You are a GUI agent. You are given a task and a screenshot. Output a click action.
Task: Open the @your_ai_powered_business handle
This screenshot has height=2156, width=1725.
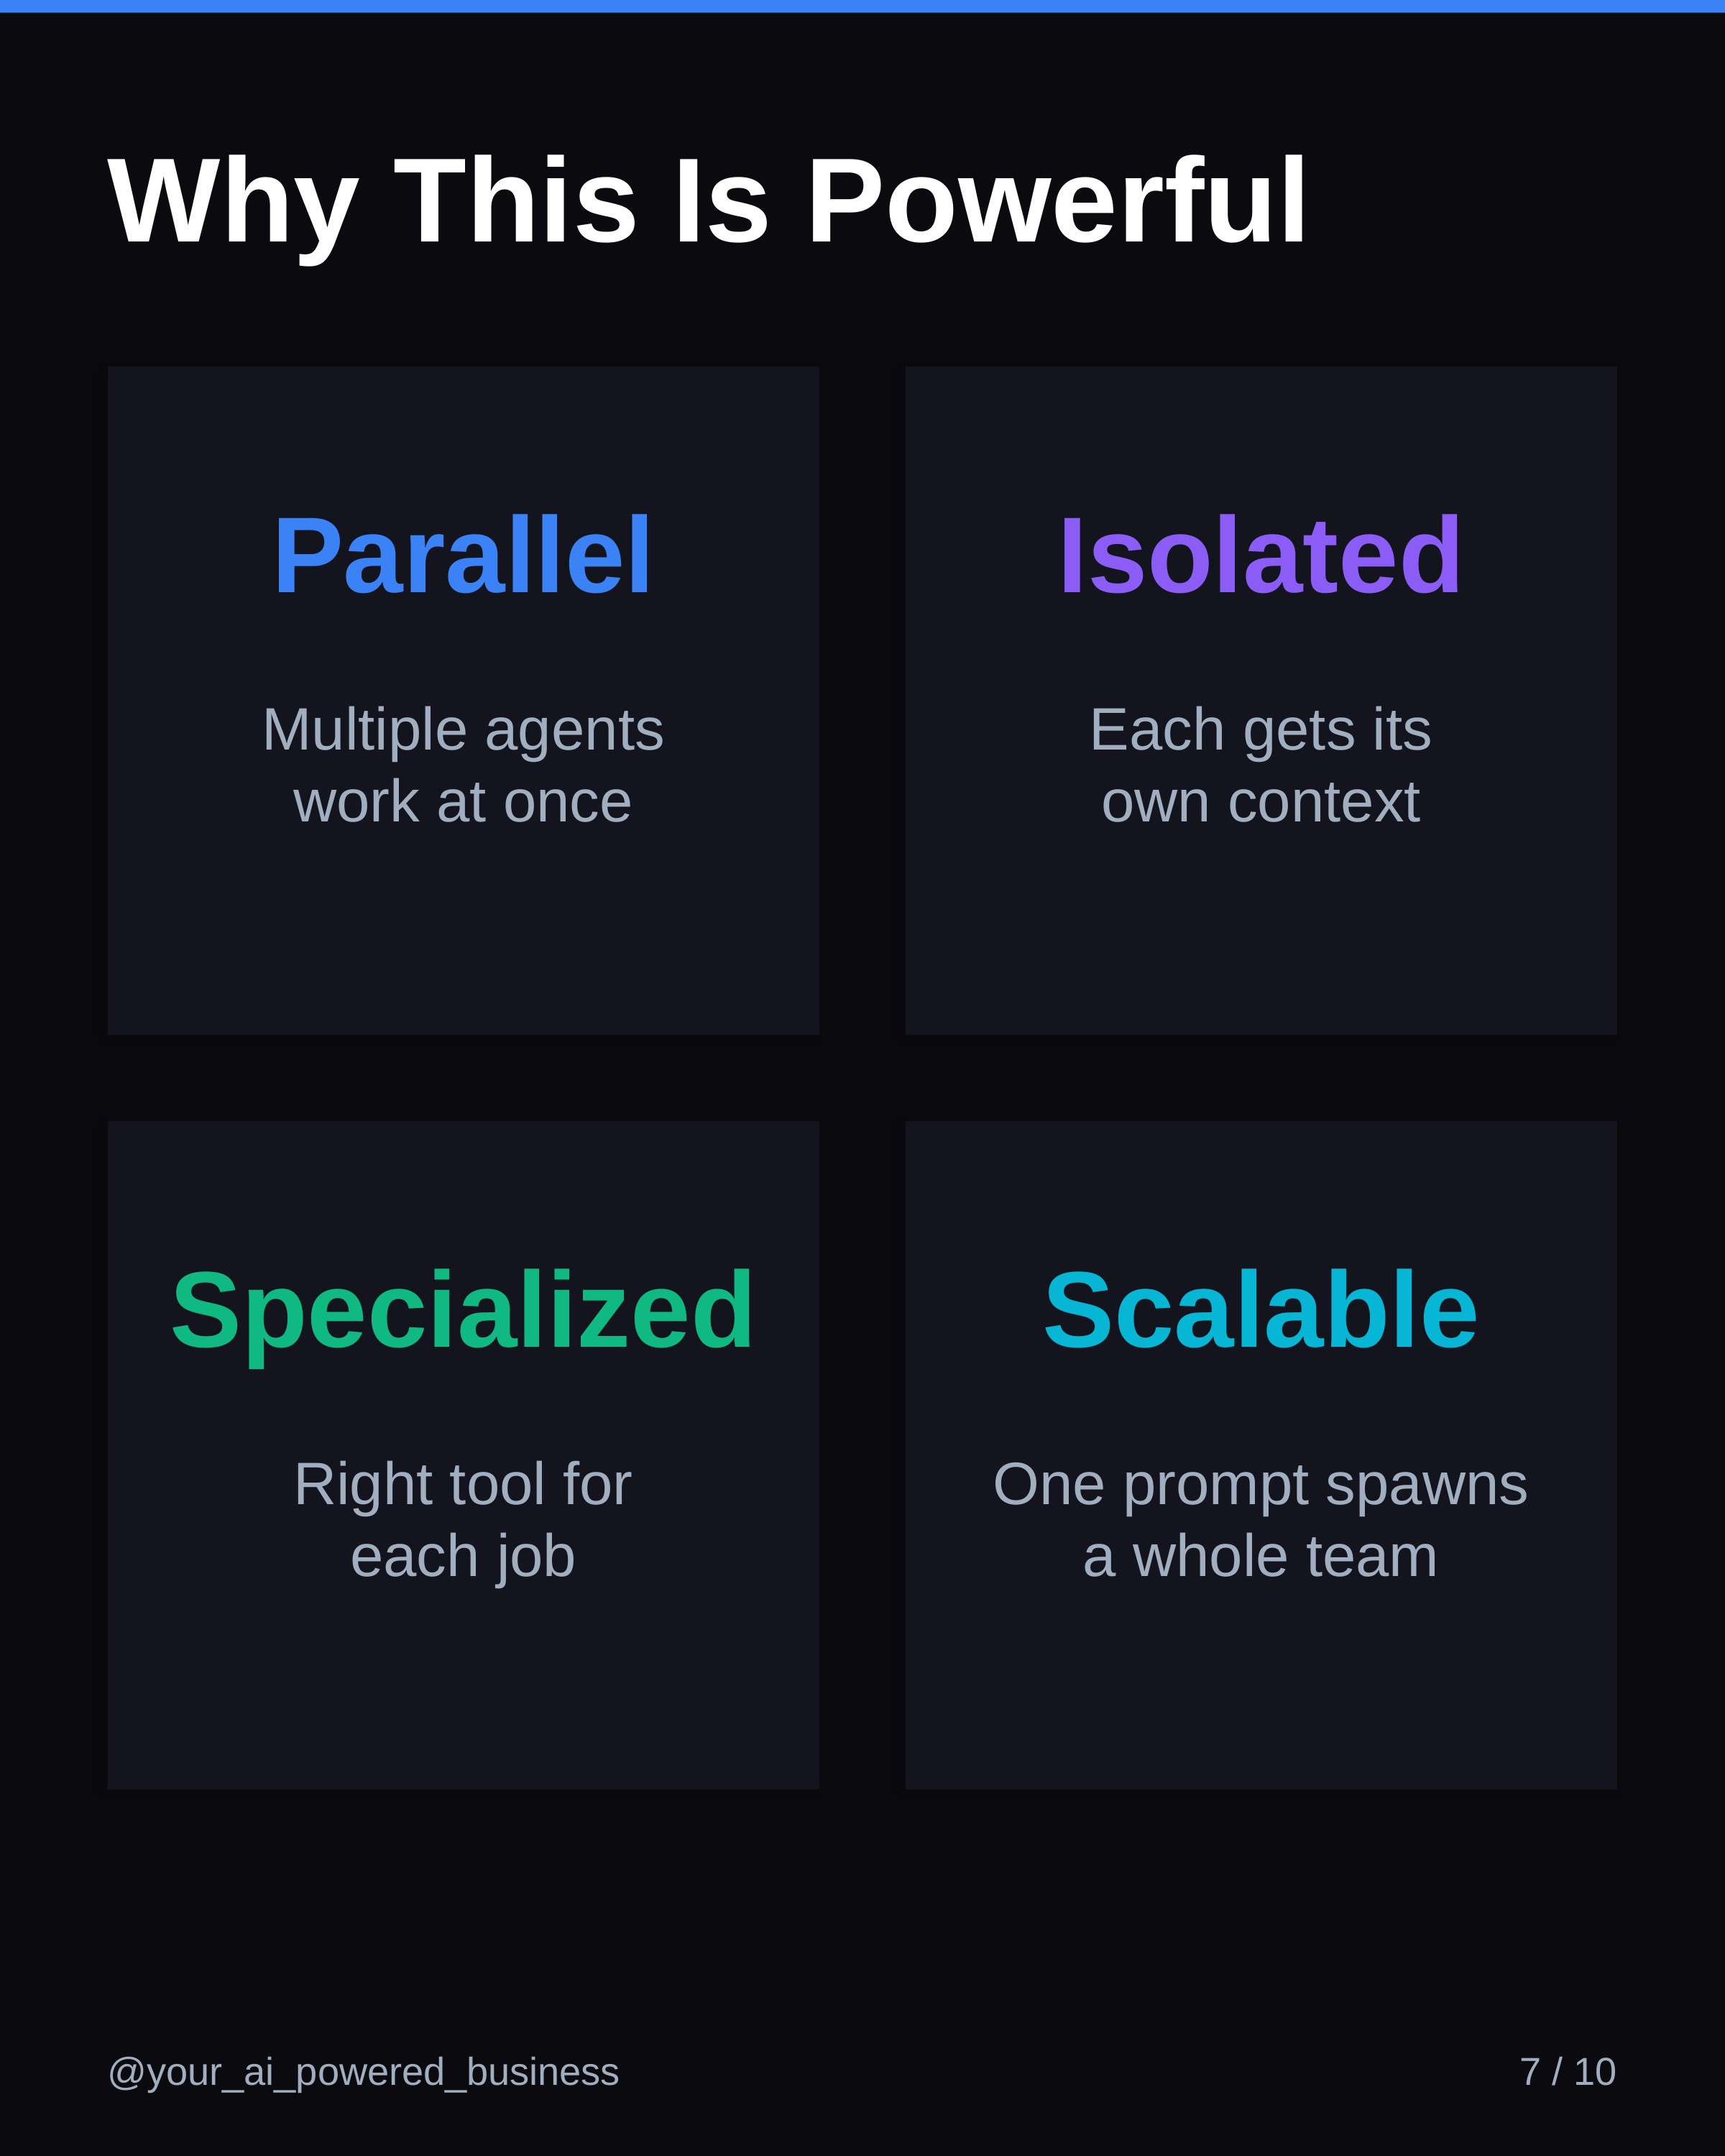(x=363, y=2071)
